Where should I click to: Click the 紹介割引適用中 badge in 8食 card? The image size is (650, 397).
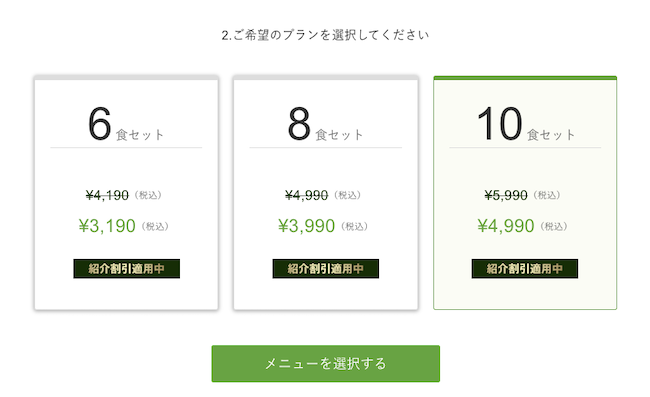[326, 269]
